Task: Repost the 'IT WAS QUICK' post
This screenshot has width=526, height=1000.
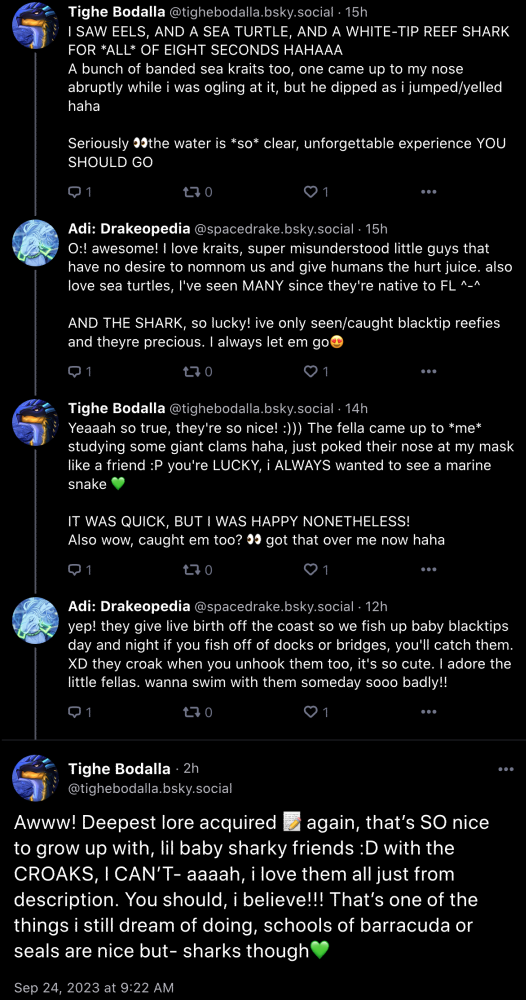Action: (x=198, y=569)
